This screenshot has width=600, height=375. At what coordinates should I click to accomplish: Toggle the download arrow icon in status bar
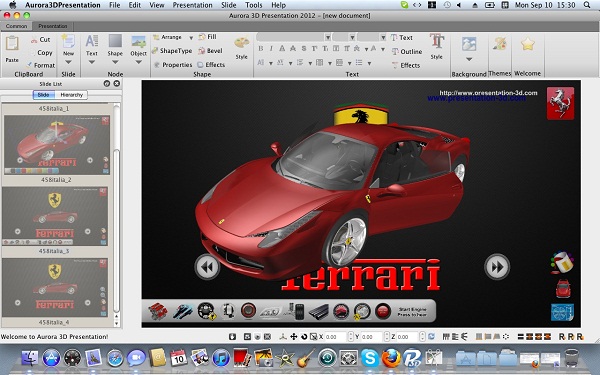click(x=232, y=336)
